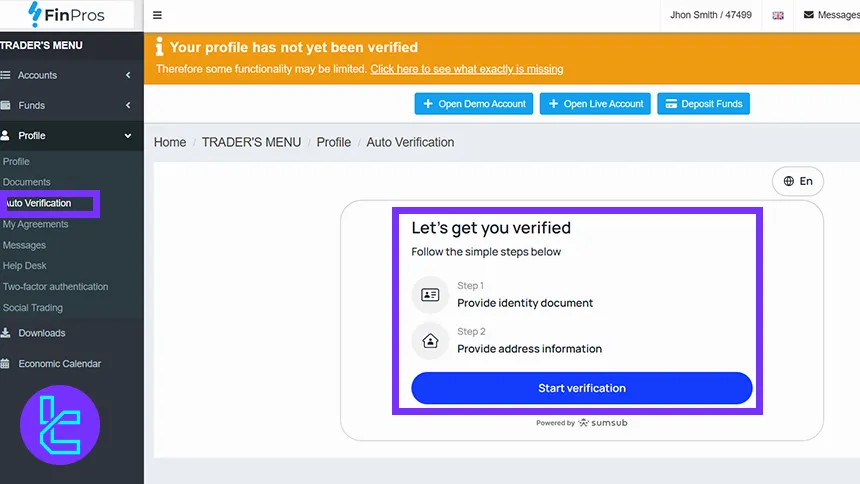Click the globe icon in the language button
The height and width of the screenshot is (484, 860).
pyautogui.click(x=789, y=181)
